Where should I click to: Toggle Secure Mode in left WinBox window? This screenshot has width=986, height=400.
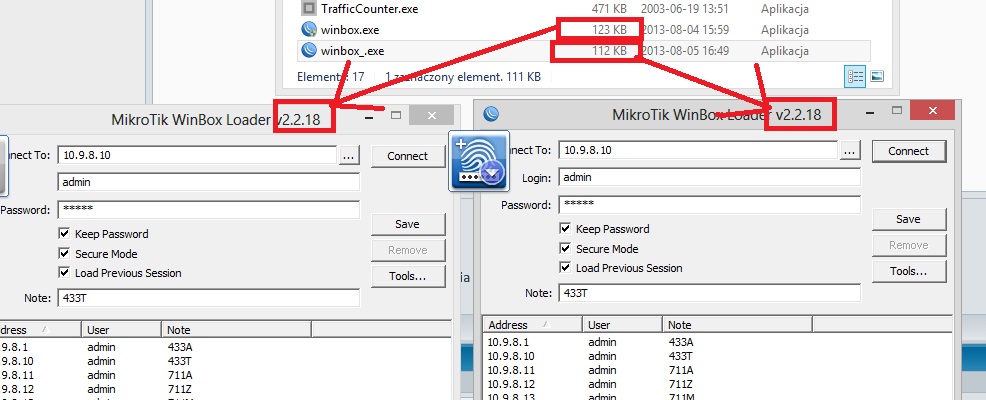pyautogui.click(x=64, y=253)
